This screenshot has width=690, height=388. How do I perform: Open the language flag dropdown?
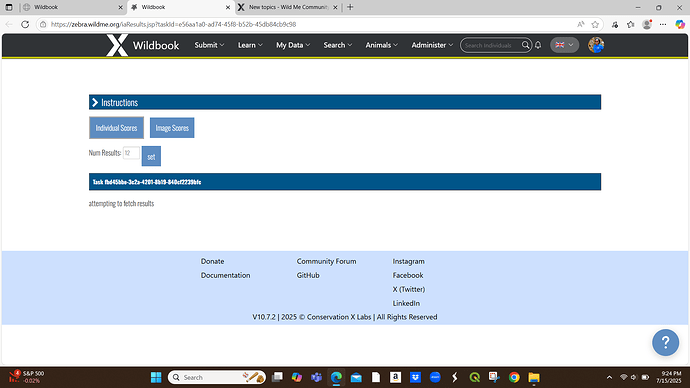(564, 45)
